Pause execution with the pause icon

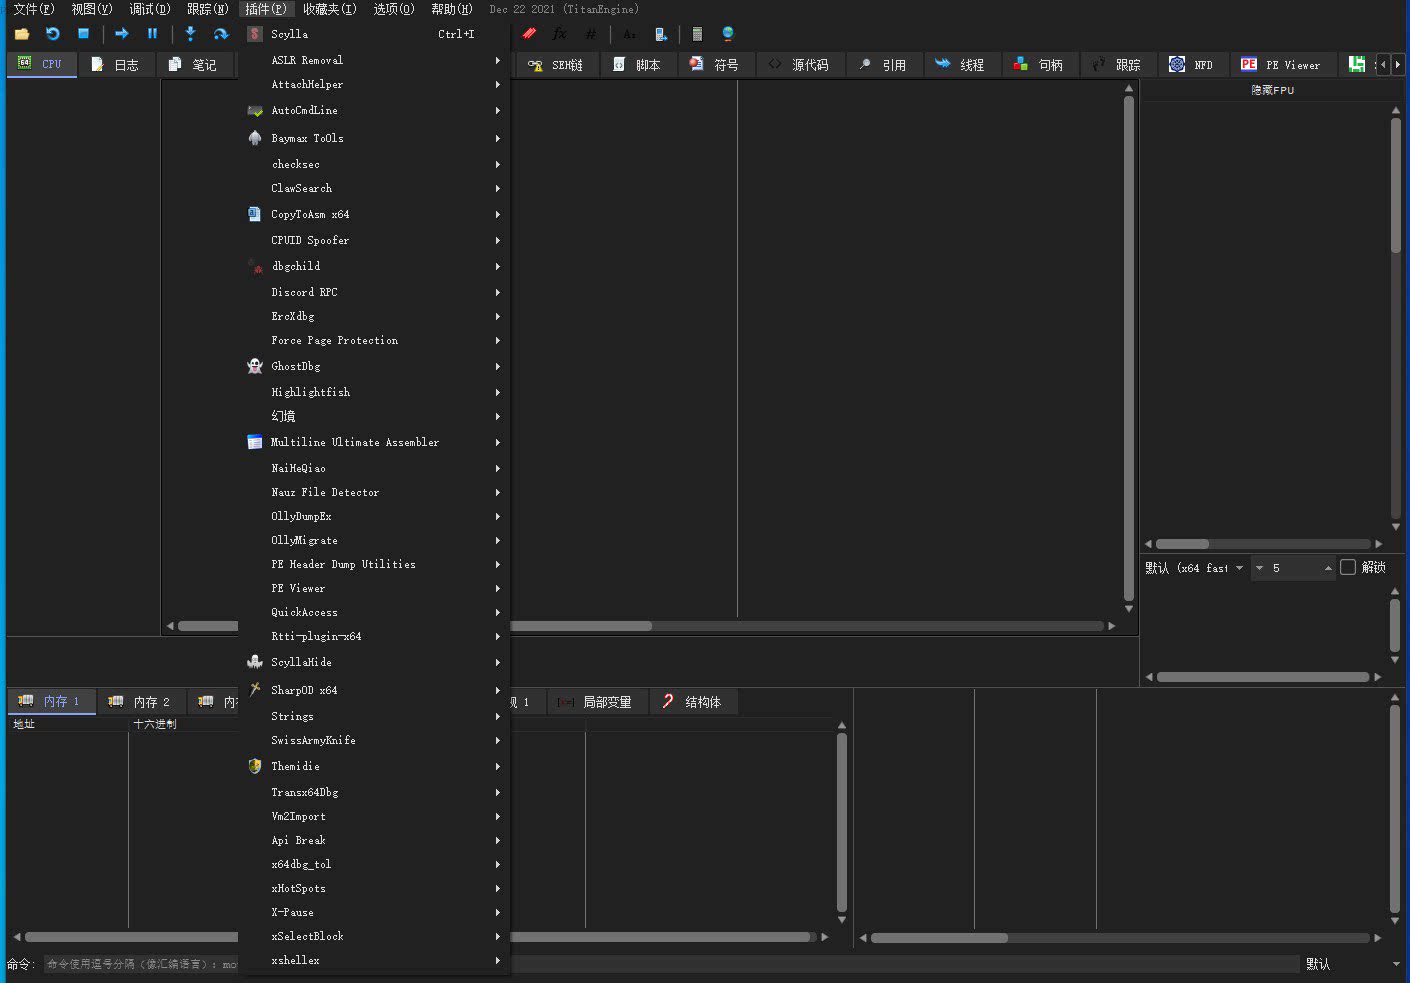152,34
